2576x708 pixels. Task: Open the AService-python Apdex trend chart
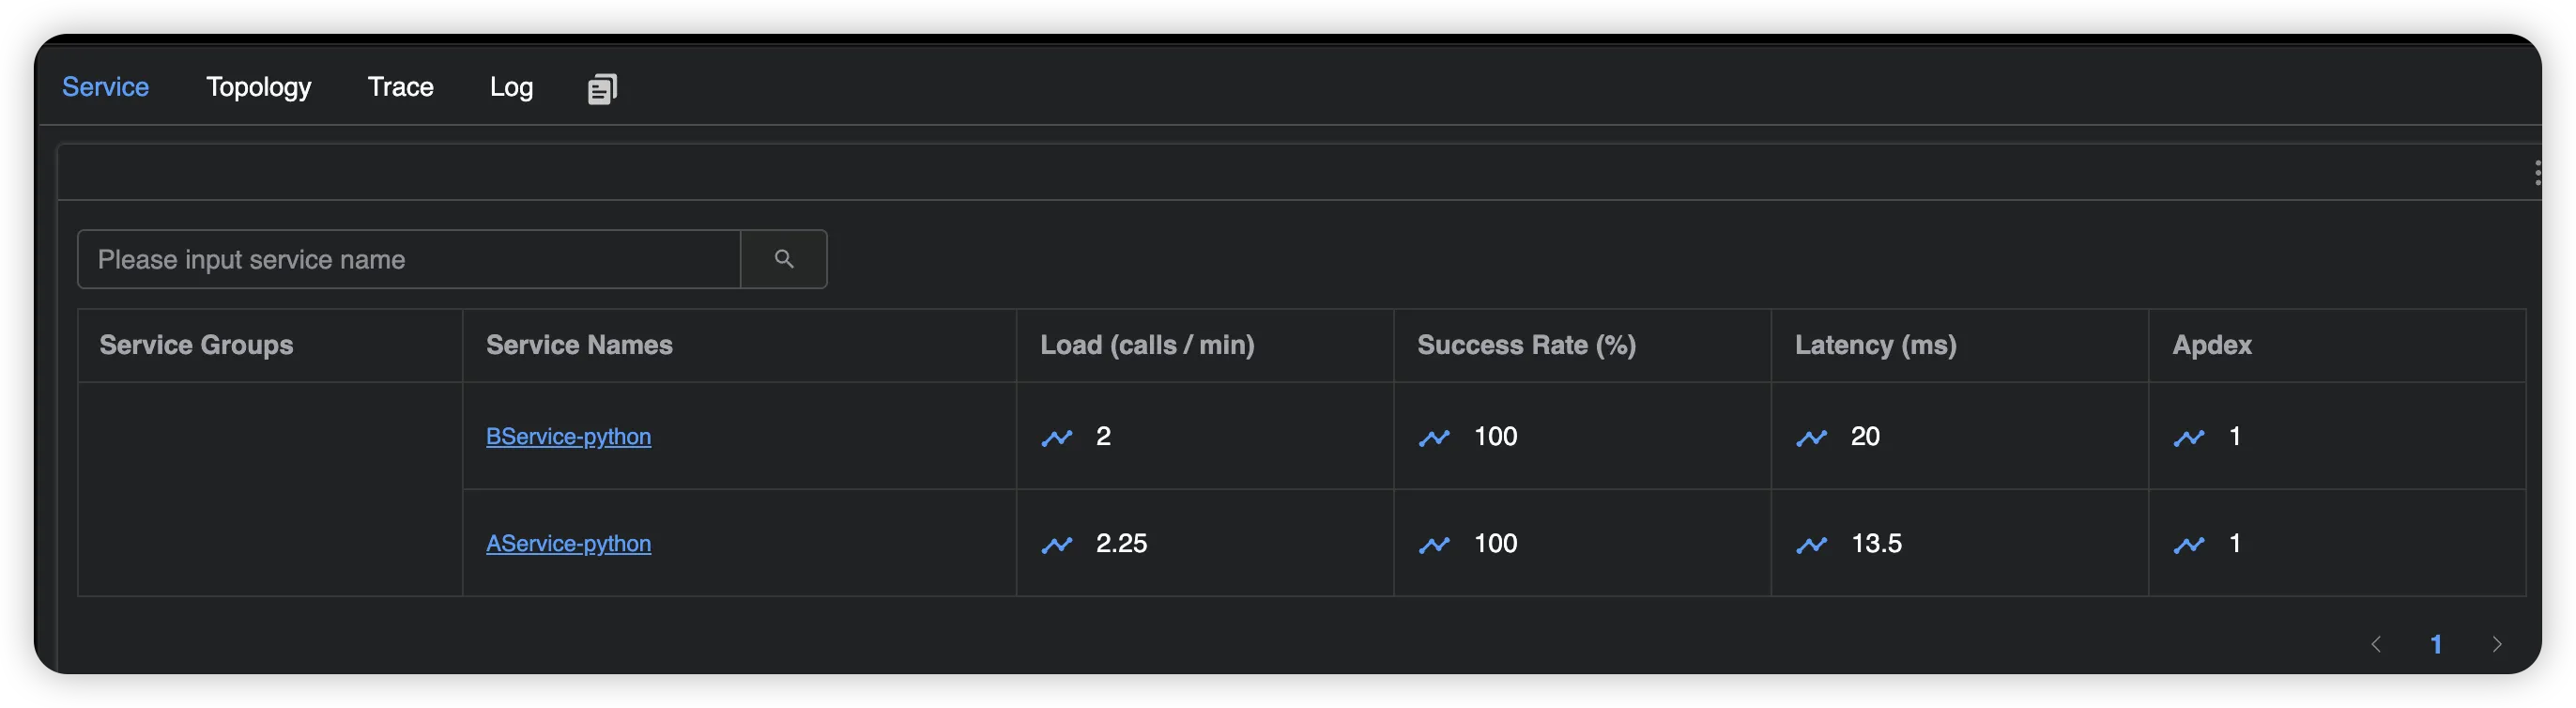2189,545
